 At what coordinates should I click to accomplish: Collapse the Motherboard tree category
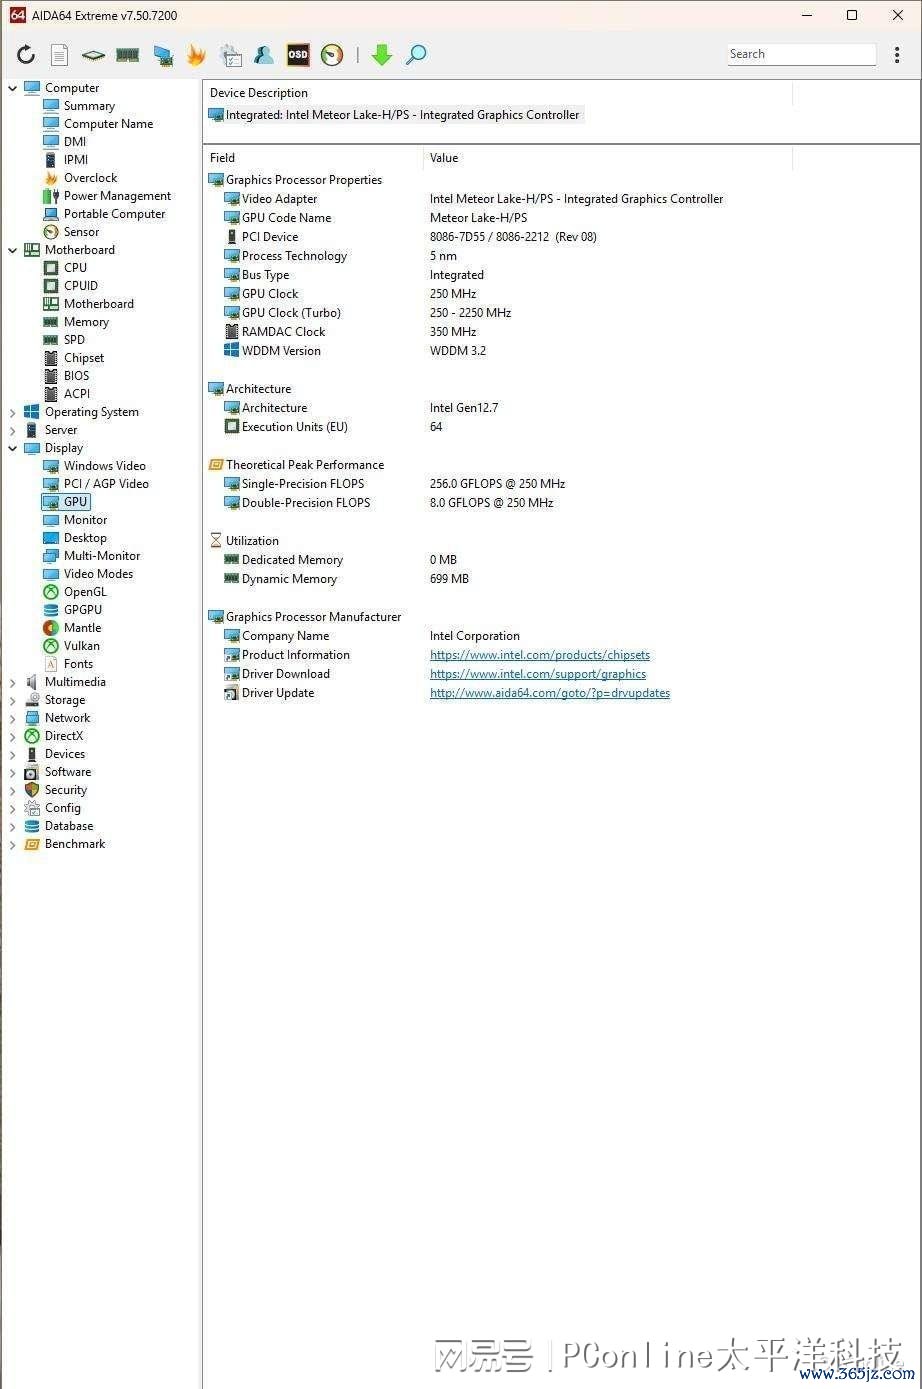(13, 250)
